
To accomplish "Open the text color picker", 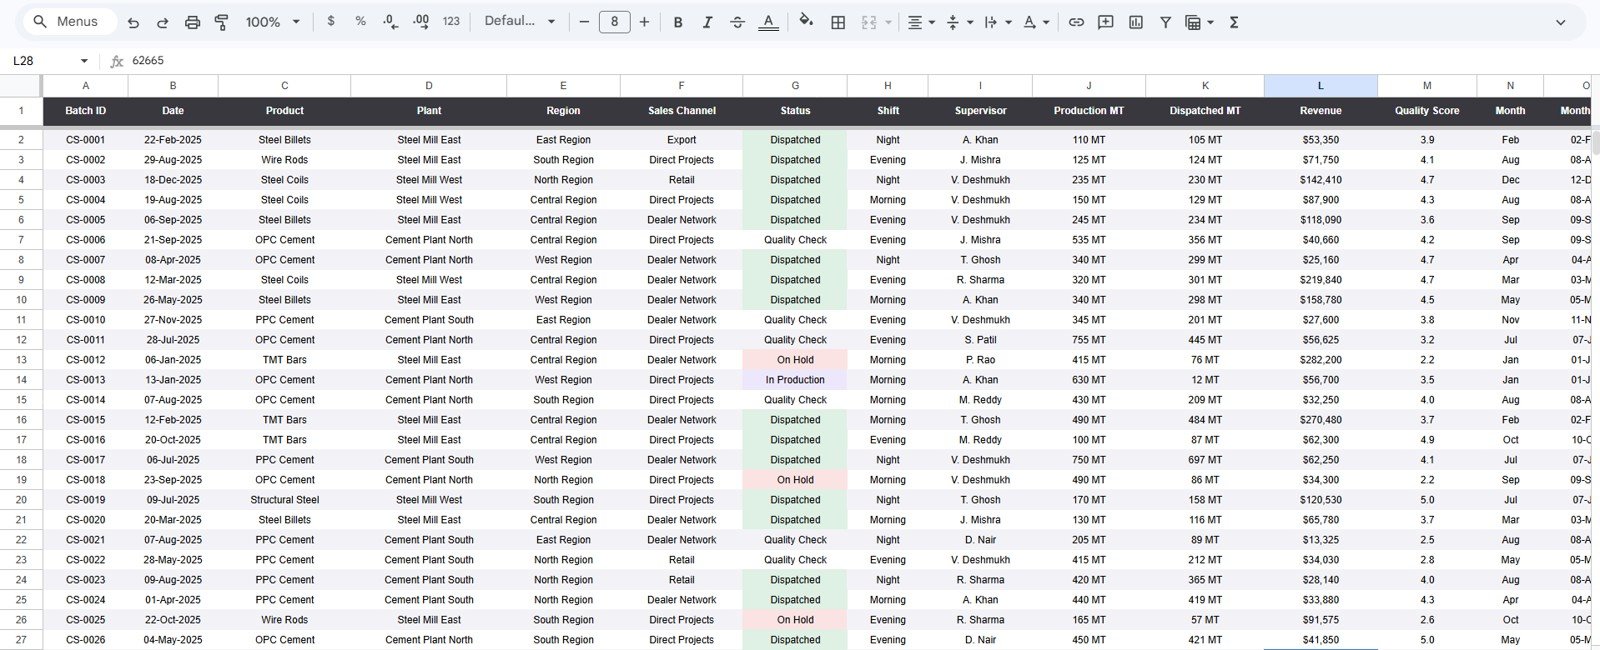I will tap(768, 22).
